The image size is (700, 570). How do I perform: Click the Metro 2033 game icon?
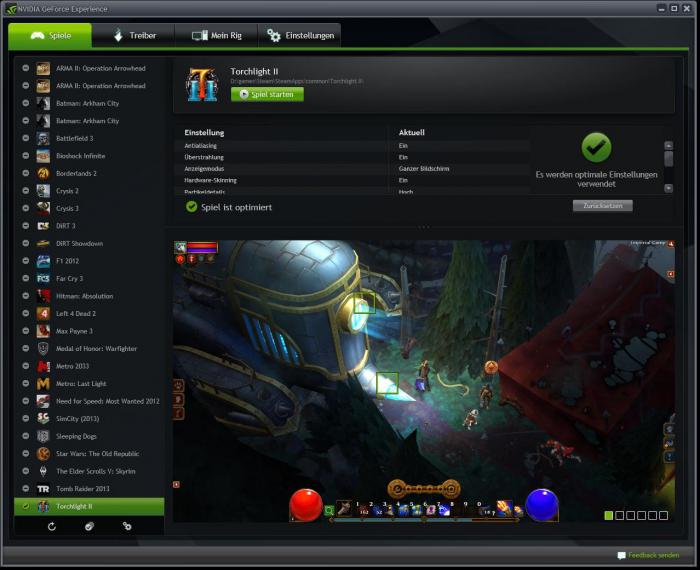(x=43, y=366)
